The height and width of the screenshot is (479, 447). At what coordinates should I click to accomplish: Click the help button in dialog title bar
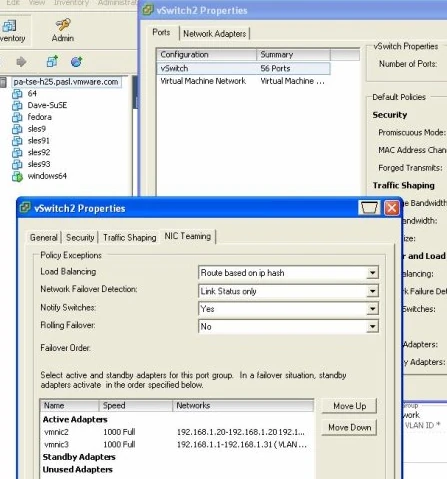(369, 208)
